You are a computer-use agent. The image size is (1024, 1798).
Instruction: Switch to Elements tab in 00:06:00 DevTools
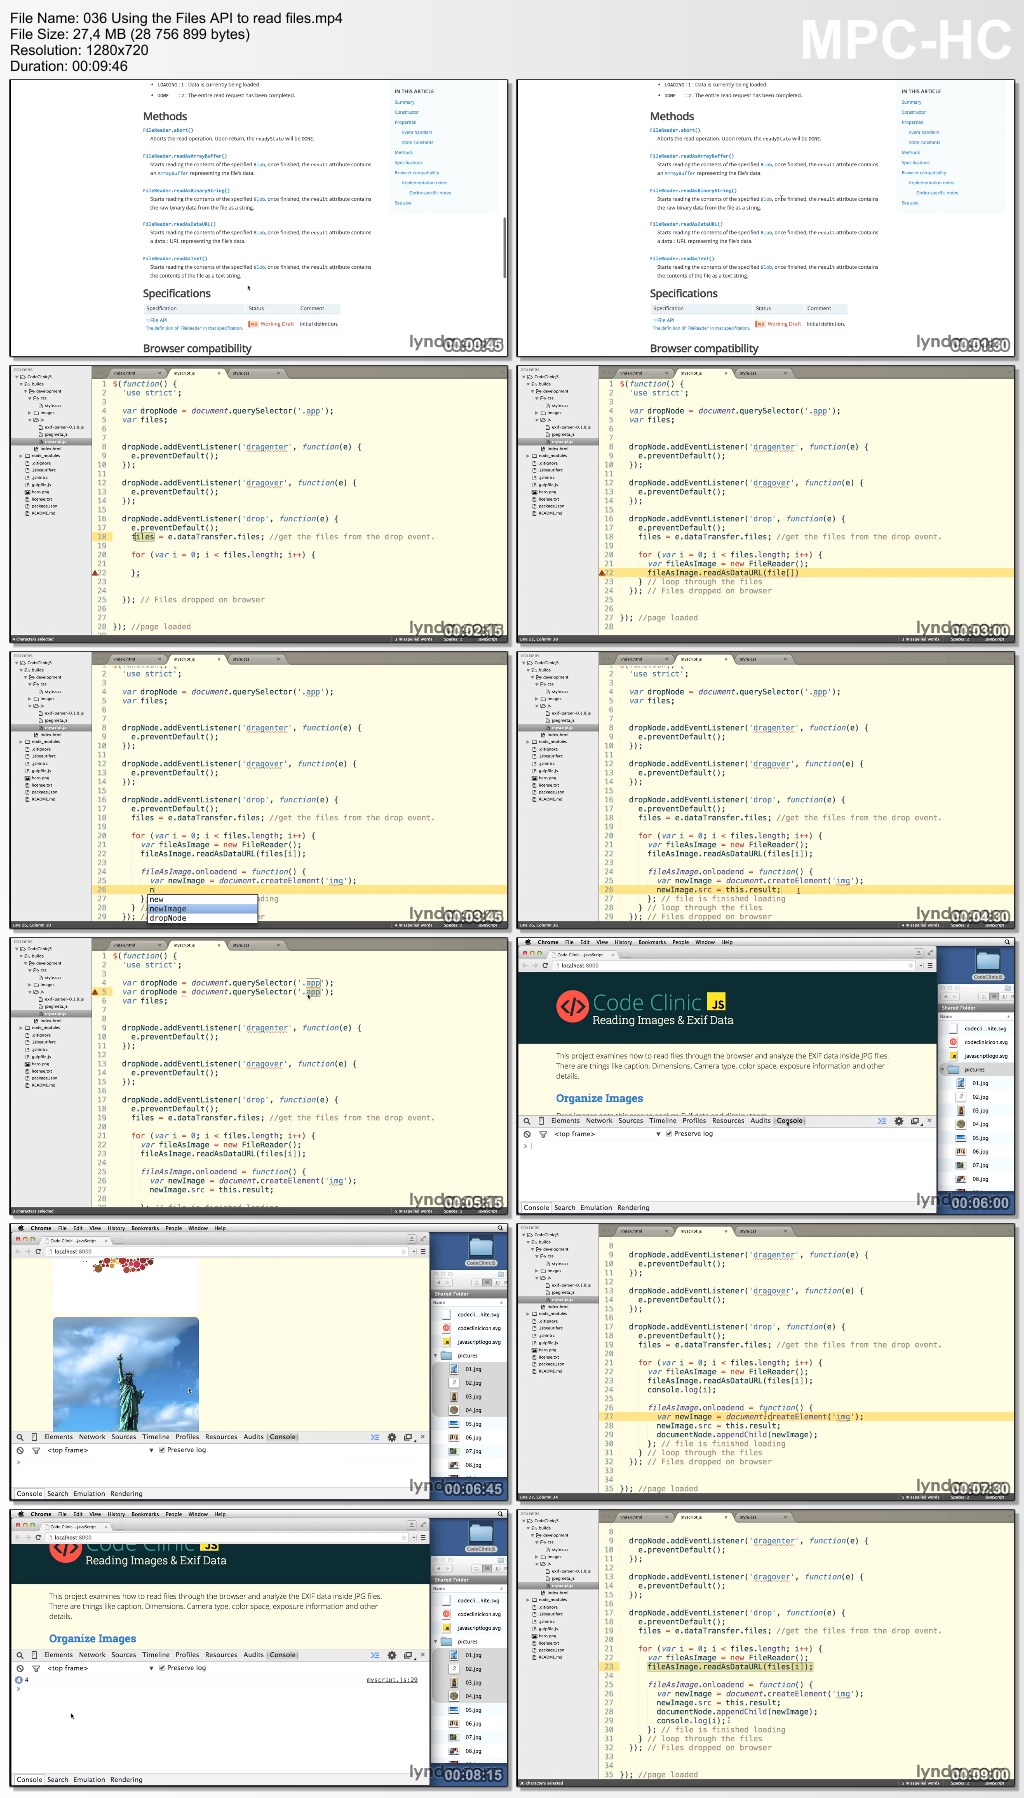[565, 1121]
